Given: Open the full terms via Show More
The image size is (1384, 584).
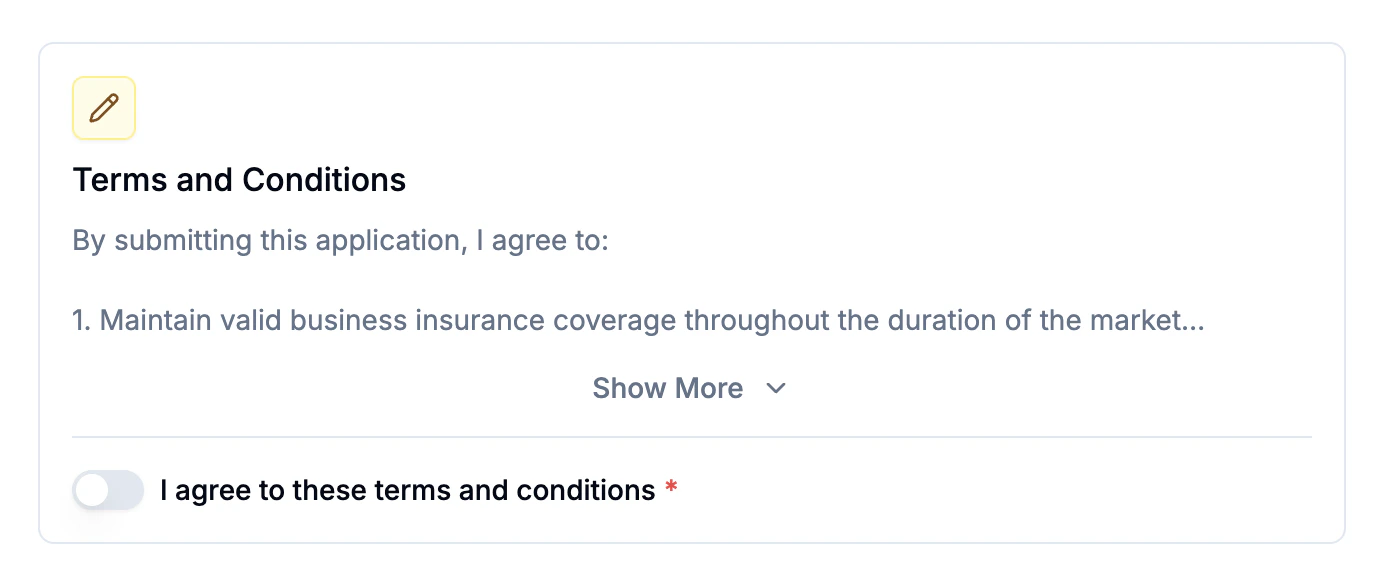Looking at the screenshot, I should pos(668,388).
